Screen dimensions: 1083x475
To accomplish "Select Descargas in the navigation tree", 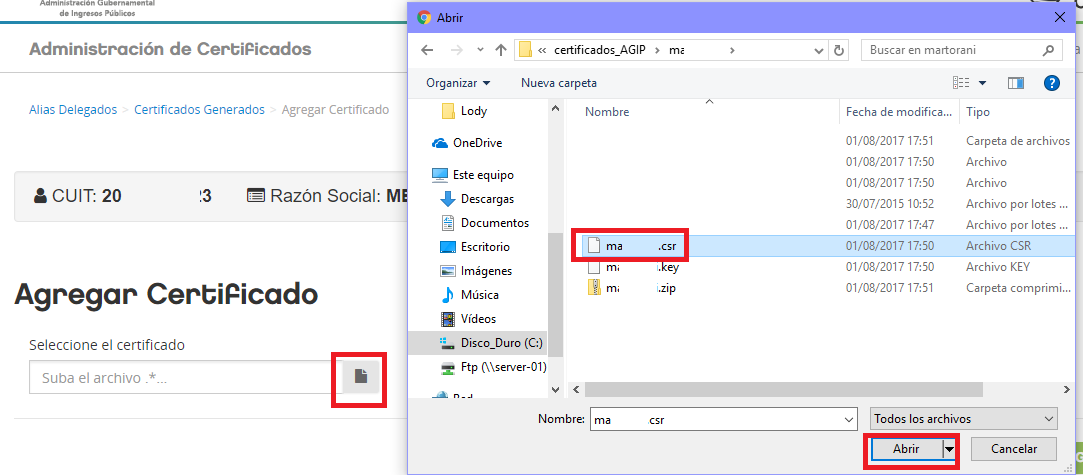I will pos(486,199).
